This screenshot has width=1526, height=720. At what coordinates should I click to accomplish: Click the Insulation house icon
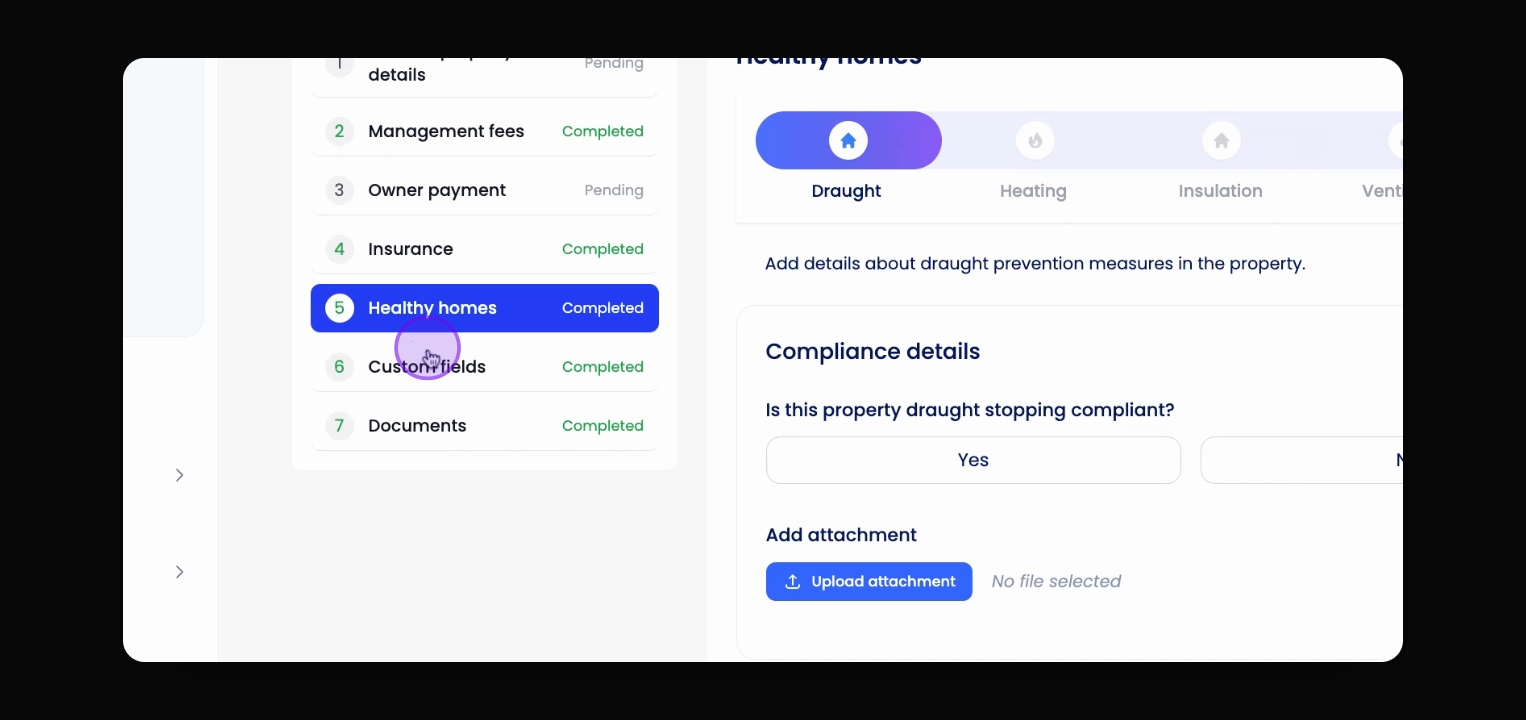click(1221, 140)
